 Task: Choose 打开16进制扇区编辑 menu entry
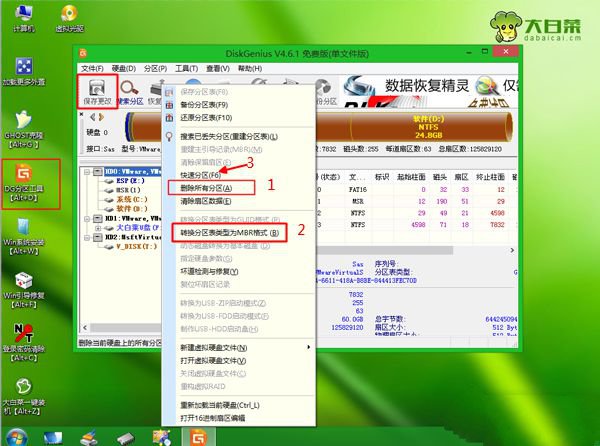click(x=212, y=418)
